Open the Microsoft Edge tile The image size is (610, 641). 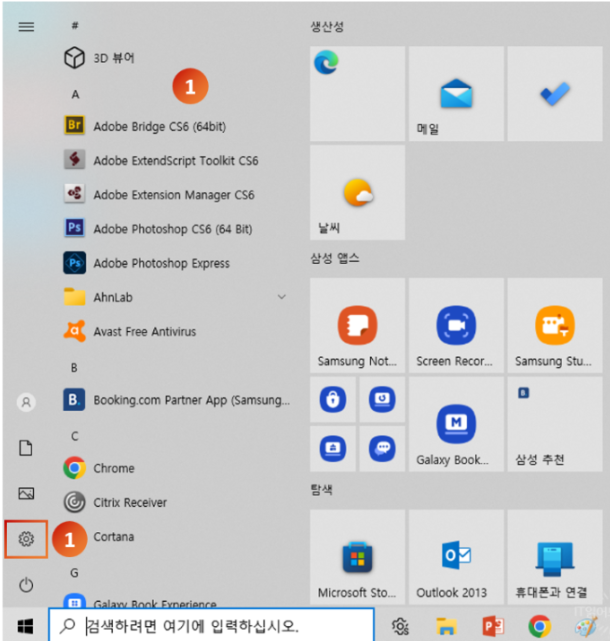click(x=357, y=94)
